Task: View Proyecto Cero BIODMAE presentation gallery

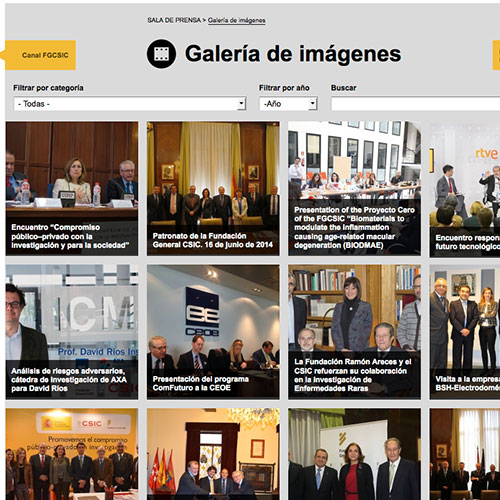Action: (354, 189)
